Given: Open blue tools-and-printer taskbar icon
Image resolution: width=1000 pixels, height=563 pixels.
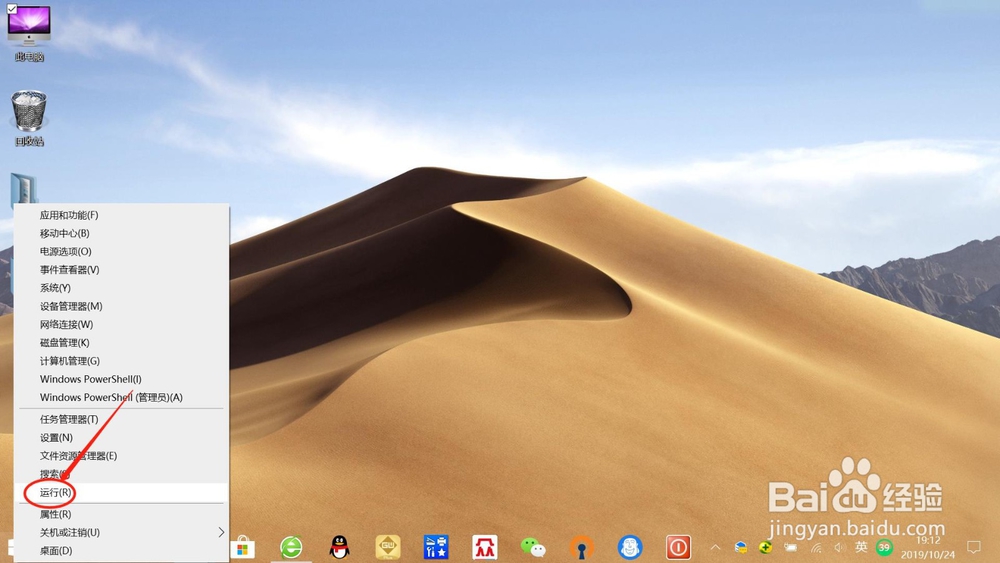Looking at the screenshot, I should [x=436, y=548].
